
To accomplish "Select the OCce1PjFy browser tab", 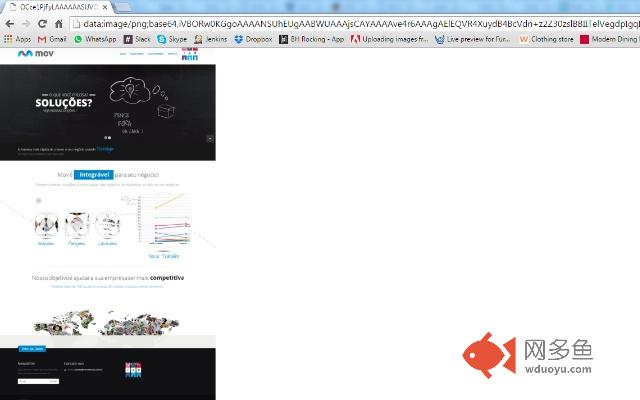I will 58,7.
